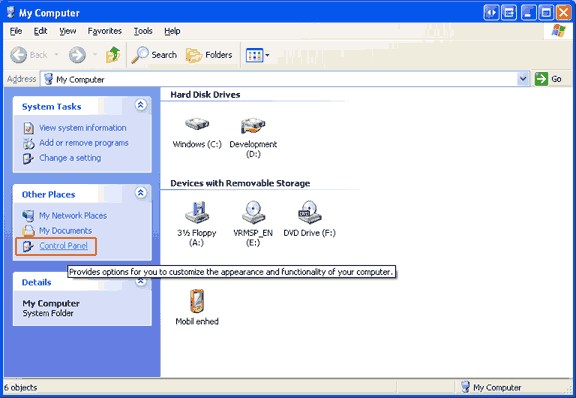Click the System Tasks header title
The image size is (576, 398).
51,107
